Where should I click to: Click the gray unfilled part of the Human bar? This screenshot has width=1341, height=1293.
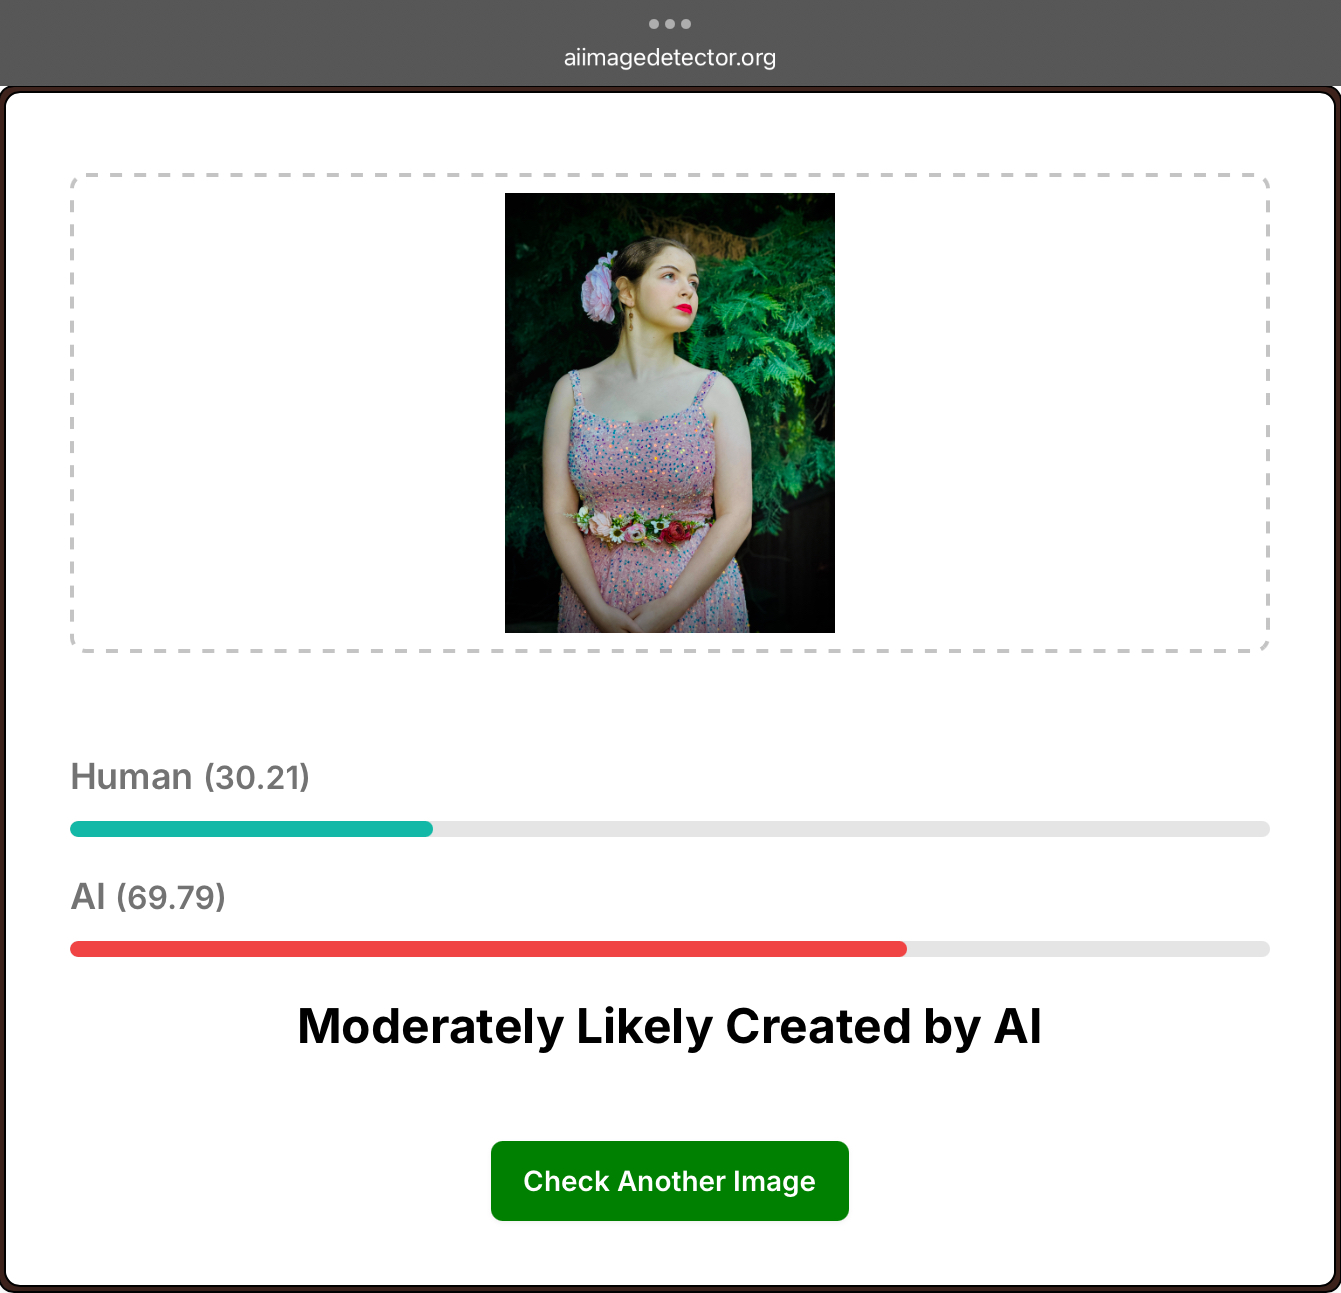(851, 829)
